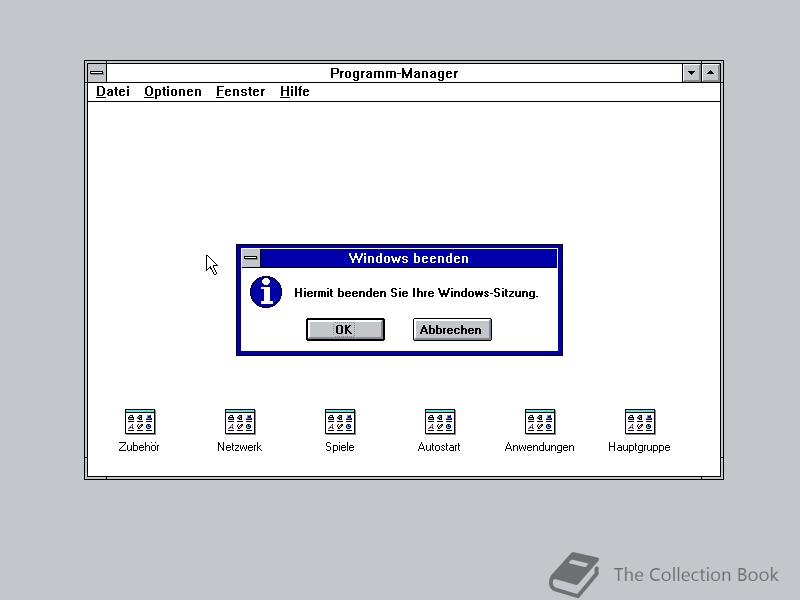Open the Autostart program group icon

440,422
